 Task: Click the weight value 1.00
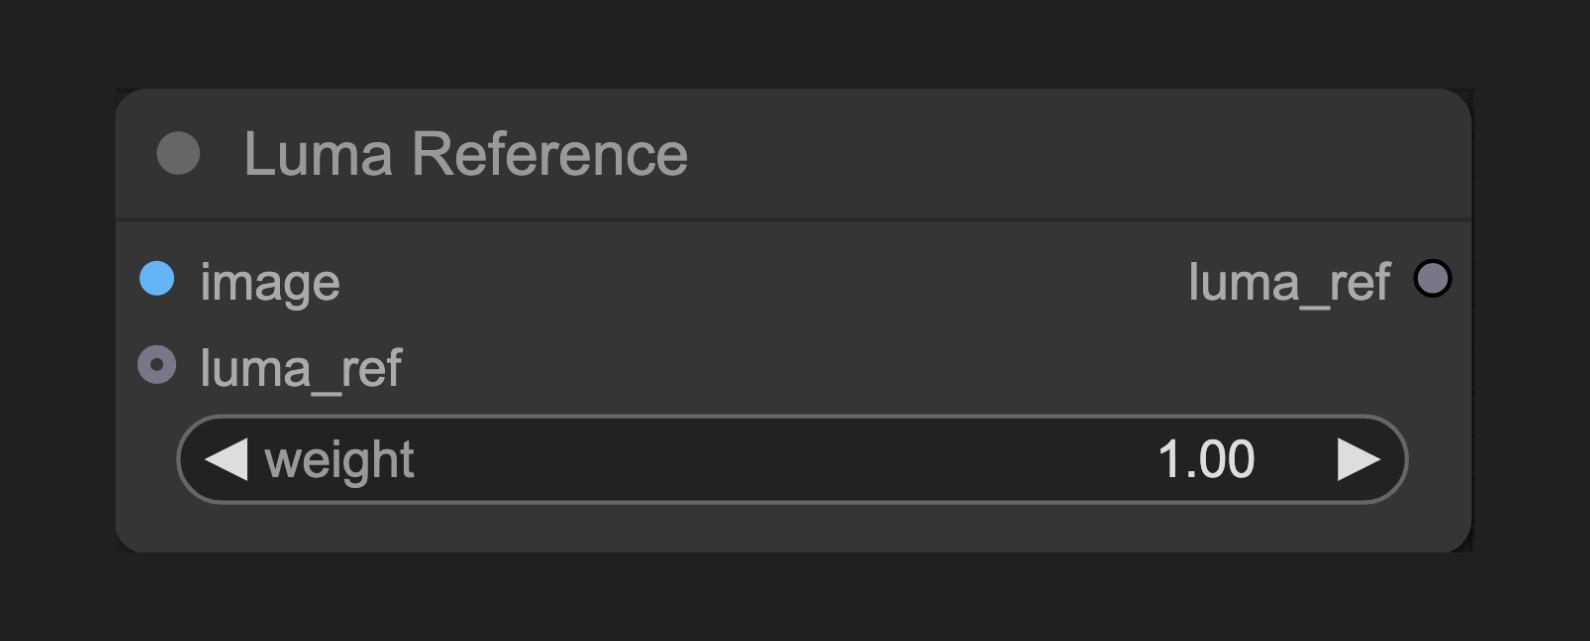coord(1206,460)
